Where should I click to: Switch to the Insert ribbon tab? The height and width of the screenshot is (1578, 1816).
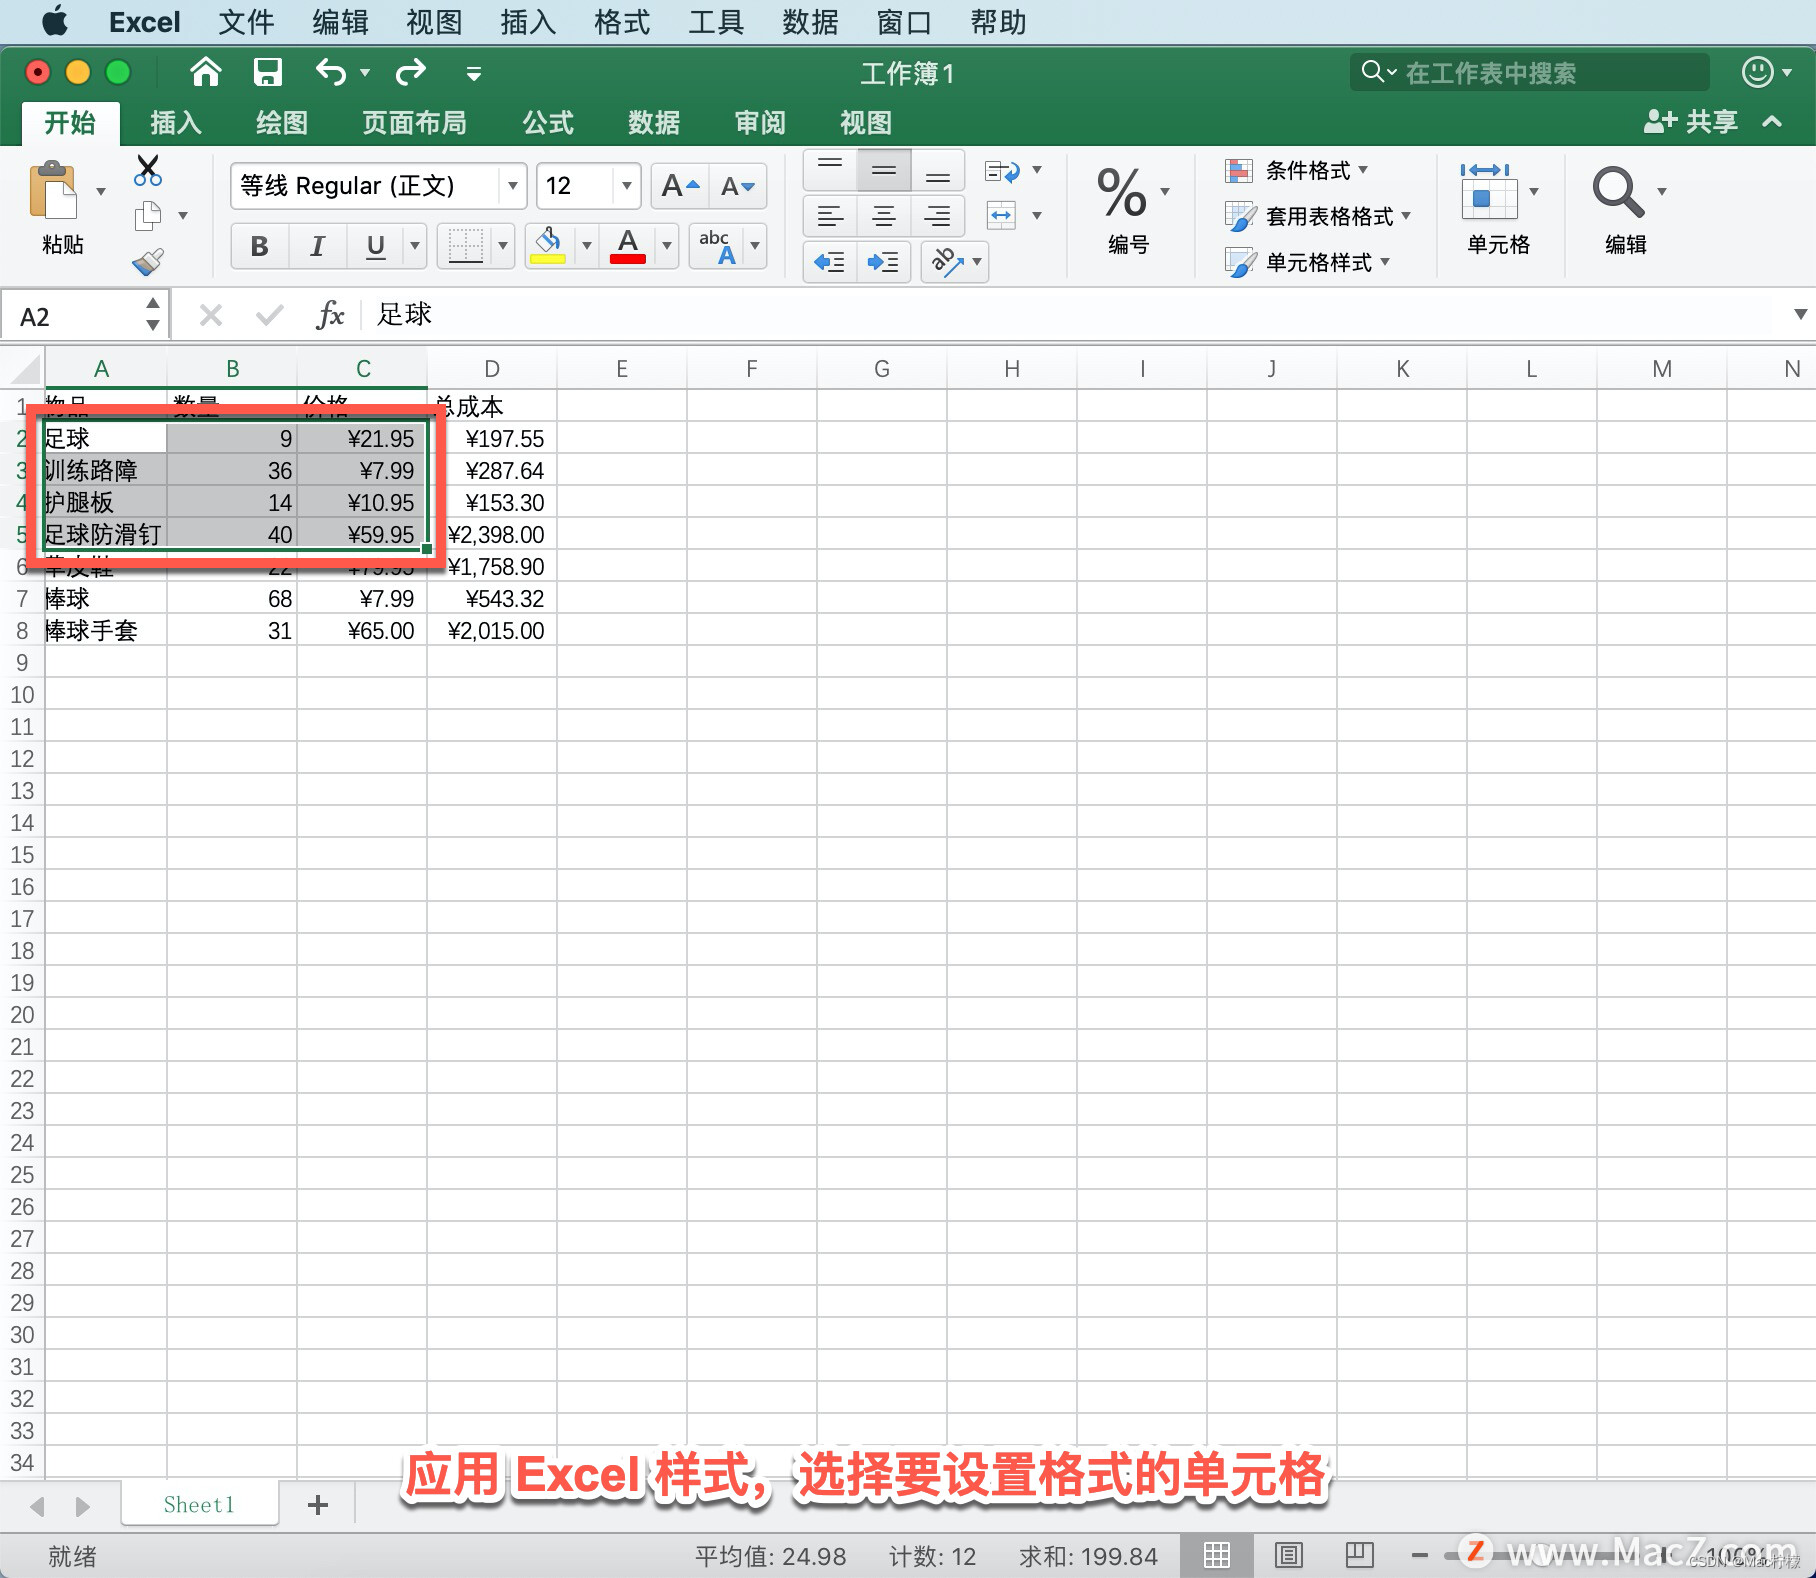click(x=176, y=123)
